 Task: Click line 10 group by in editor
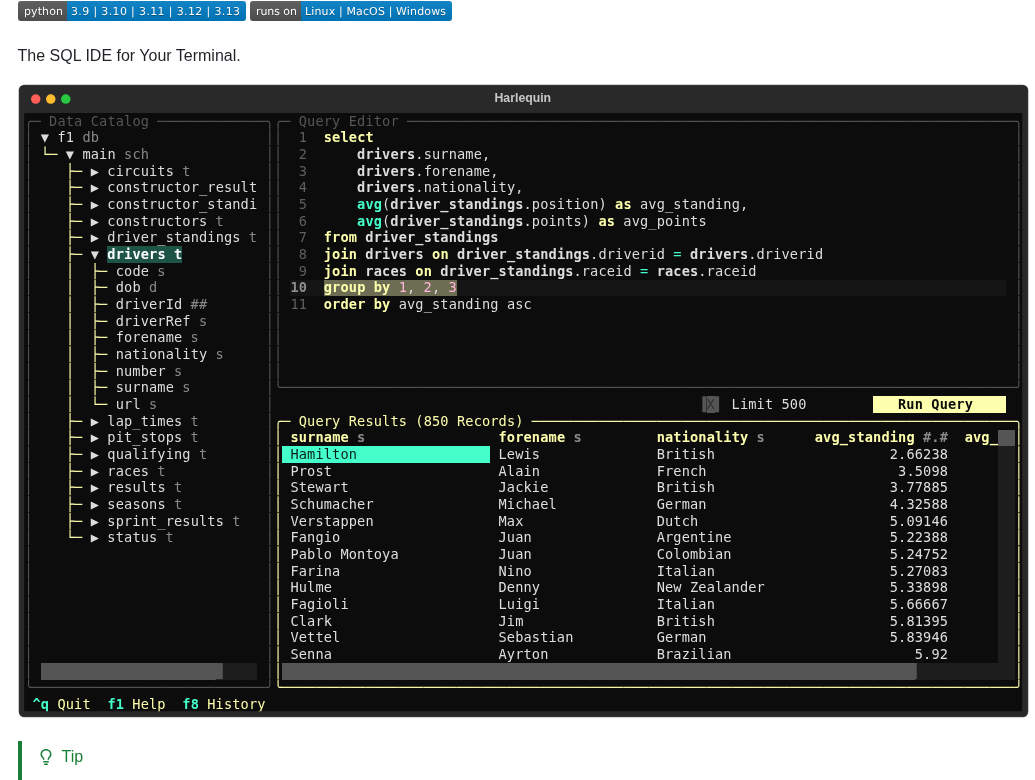389,288
